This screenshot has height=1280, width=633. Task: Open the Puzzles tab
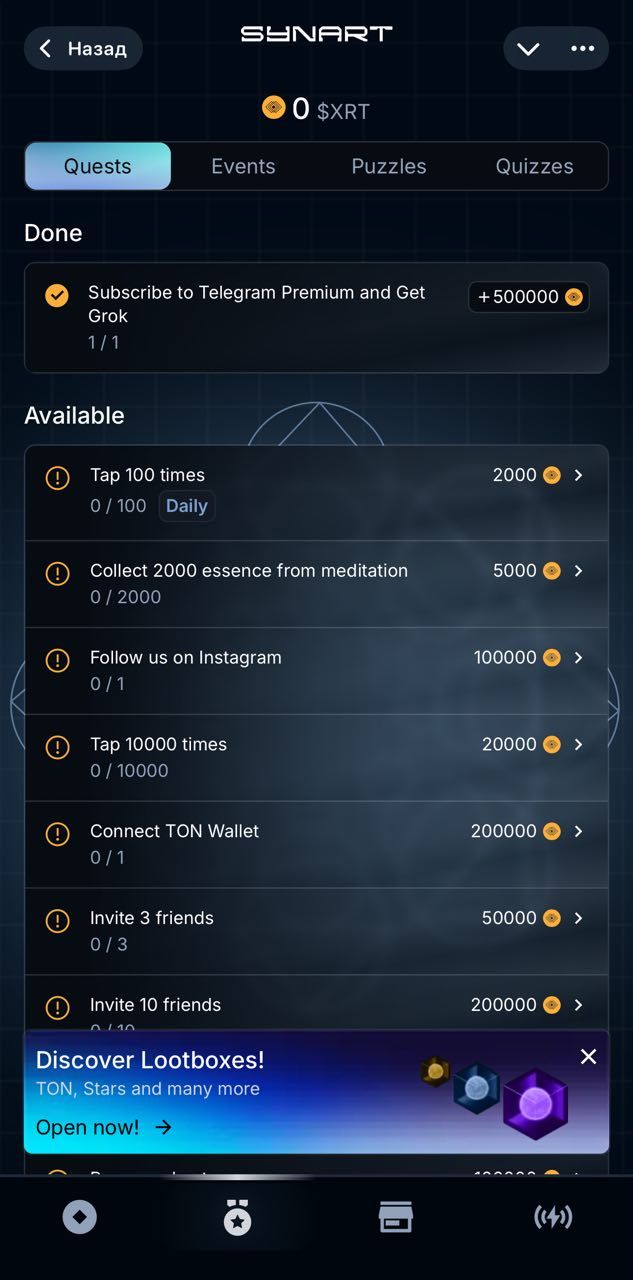388,166
